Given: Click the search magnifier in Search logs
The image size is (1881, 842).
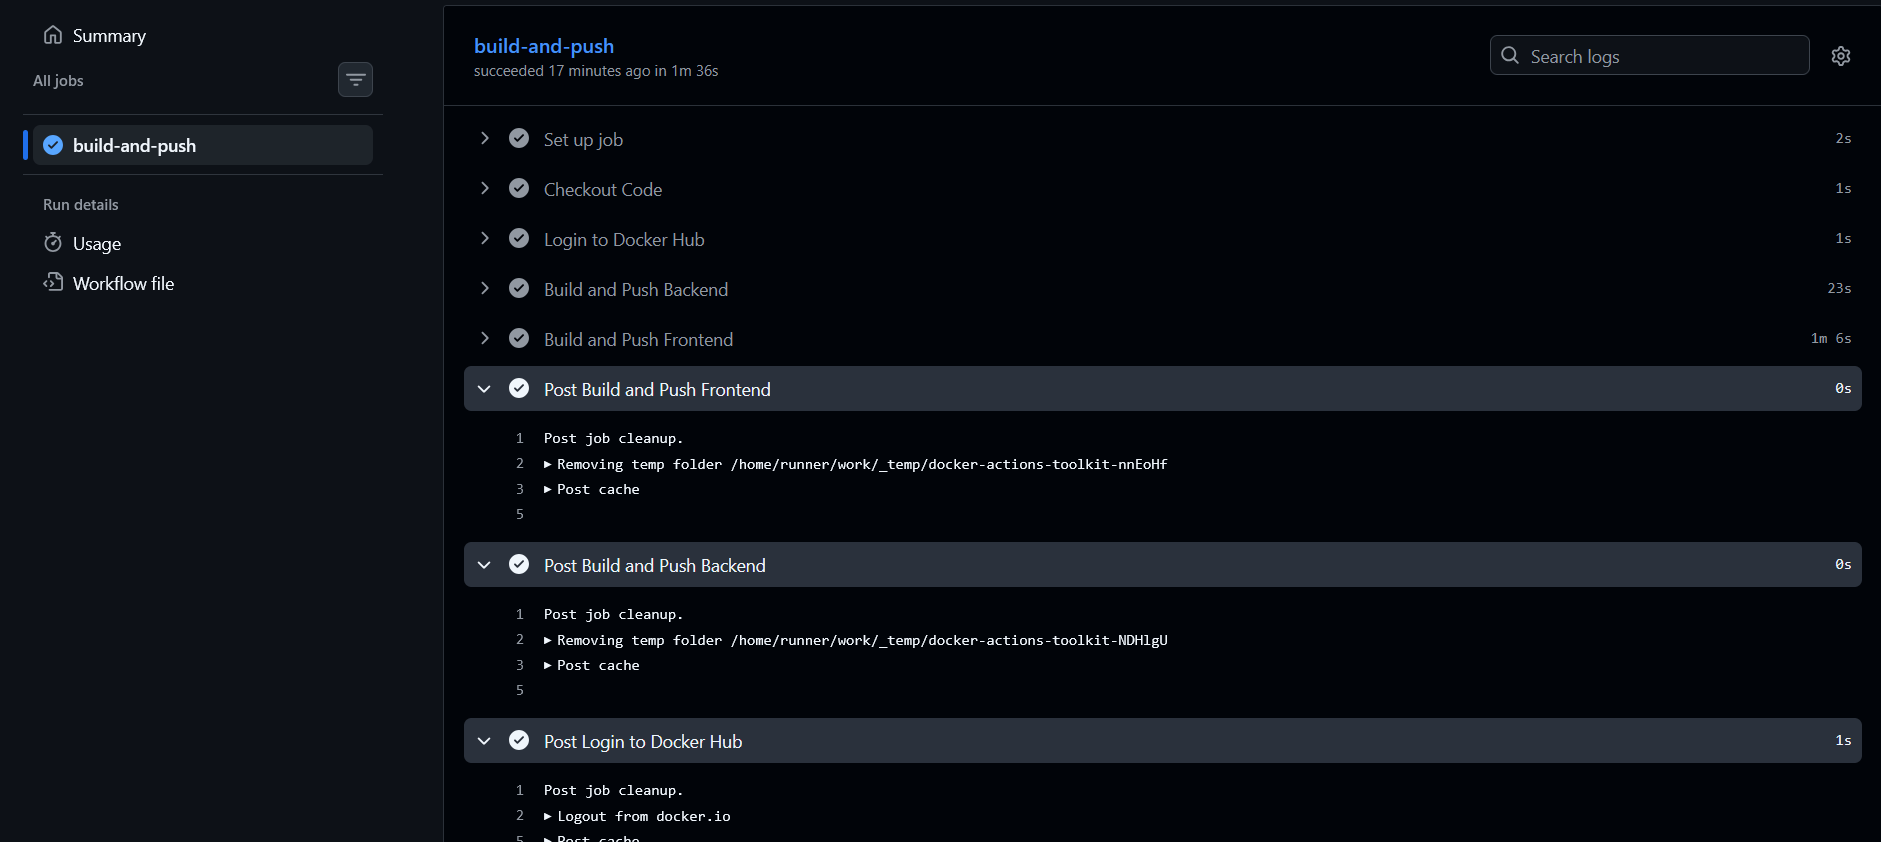Looking at the screenshot, I should [1511, 56].
